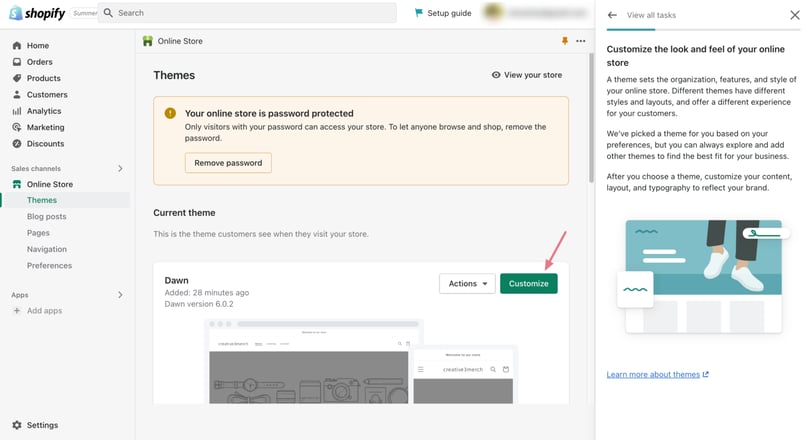812x440 pixels.
Task: Click the 'Dawn version 6.0.2' text
Action: click(199, 304)
